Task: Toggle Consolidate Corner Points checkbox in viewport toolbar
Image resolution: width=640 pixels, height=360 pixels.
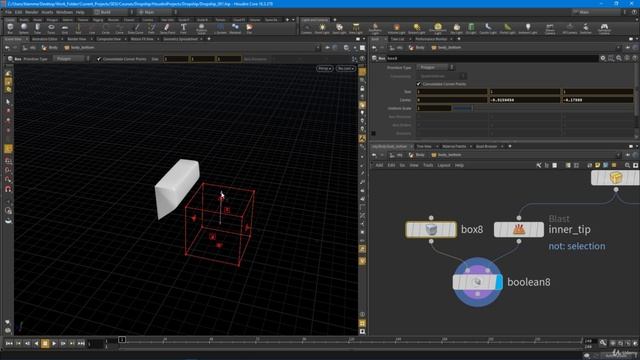Action: pos(99,59)
